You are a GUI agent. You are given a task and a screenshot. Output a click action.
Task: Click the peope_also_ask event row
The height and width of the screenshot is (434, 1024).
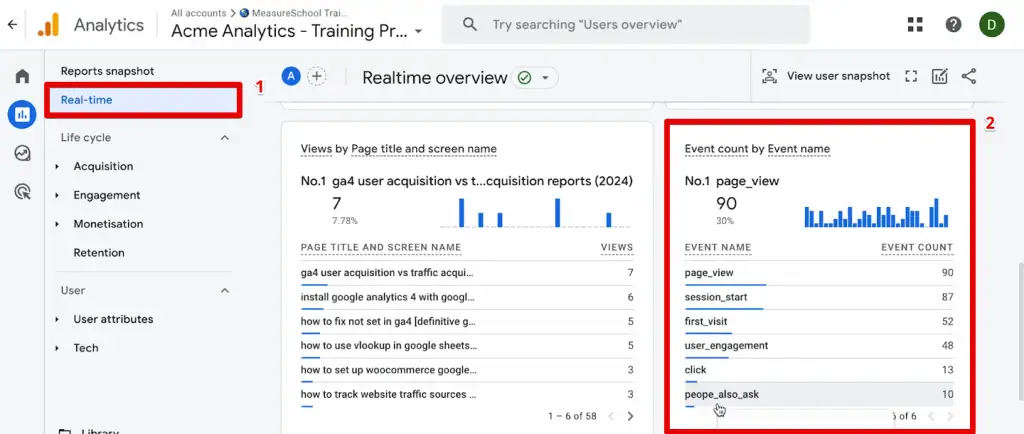[x=818, y=394]
